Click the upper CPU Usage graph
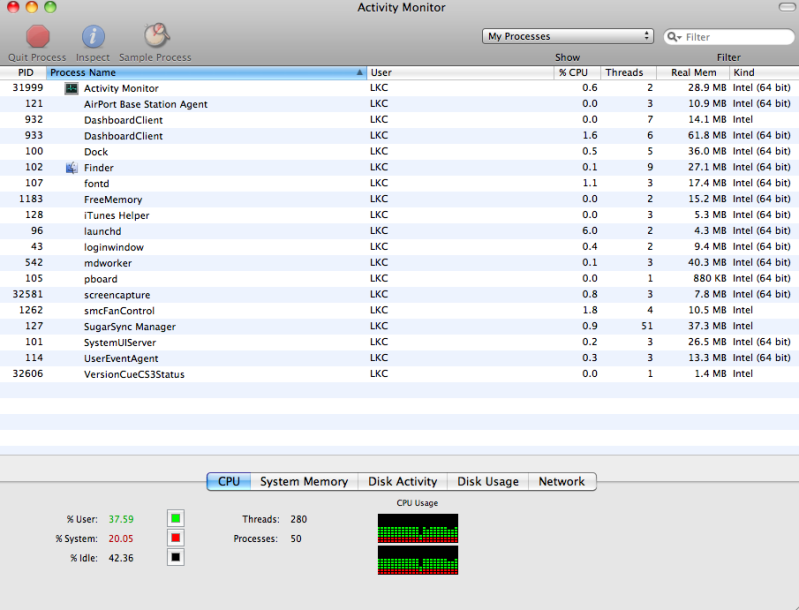799x610 pixels. (418, 528)
